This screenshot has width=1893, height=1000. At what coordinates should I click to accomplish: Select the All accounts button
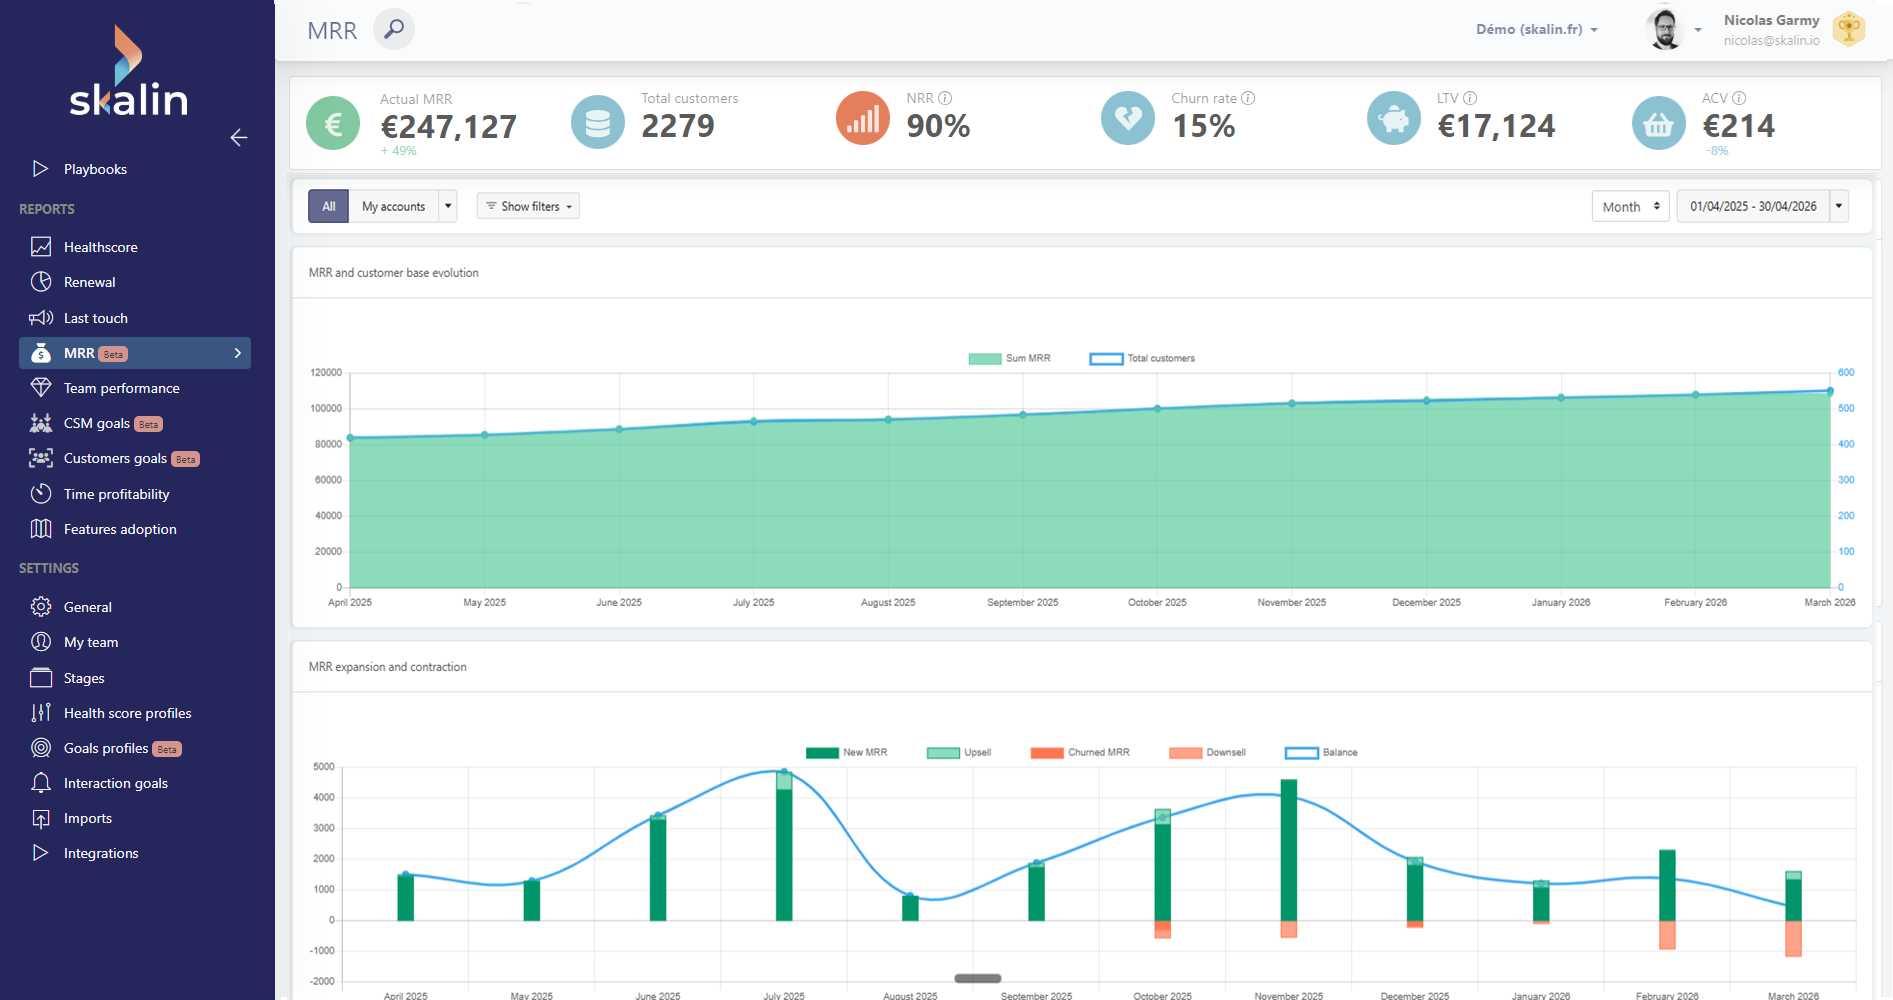[x=328, y=207]
